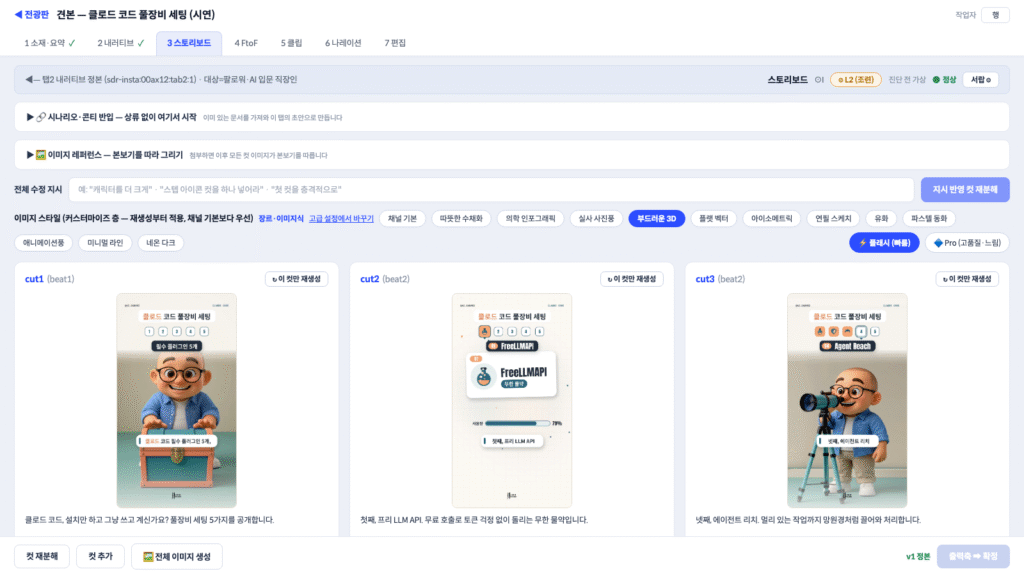Open the 6 나레이션 tab
Viewport: 1024px width, 576px height.
click(x=343, y=43)
